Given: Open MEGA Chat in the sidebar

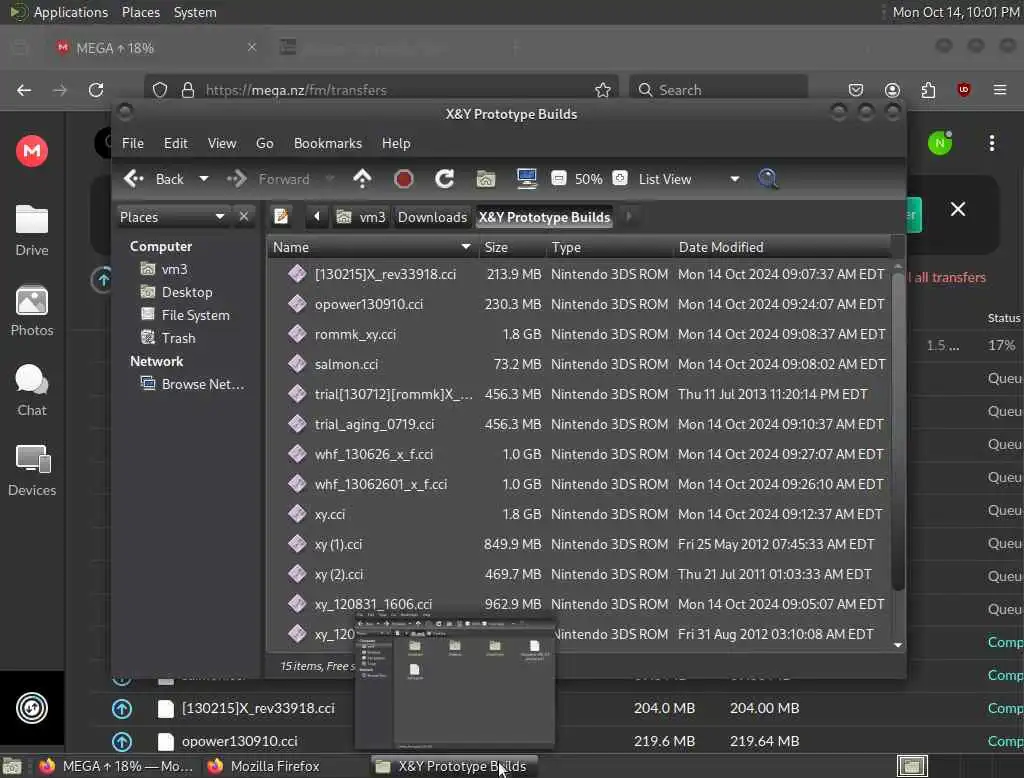Looking at the screenshot, I should (x=31, y=391).
